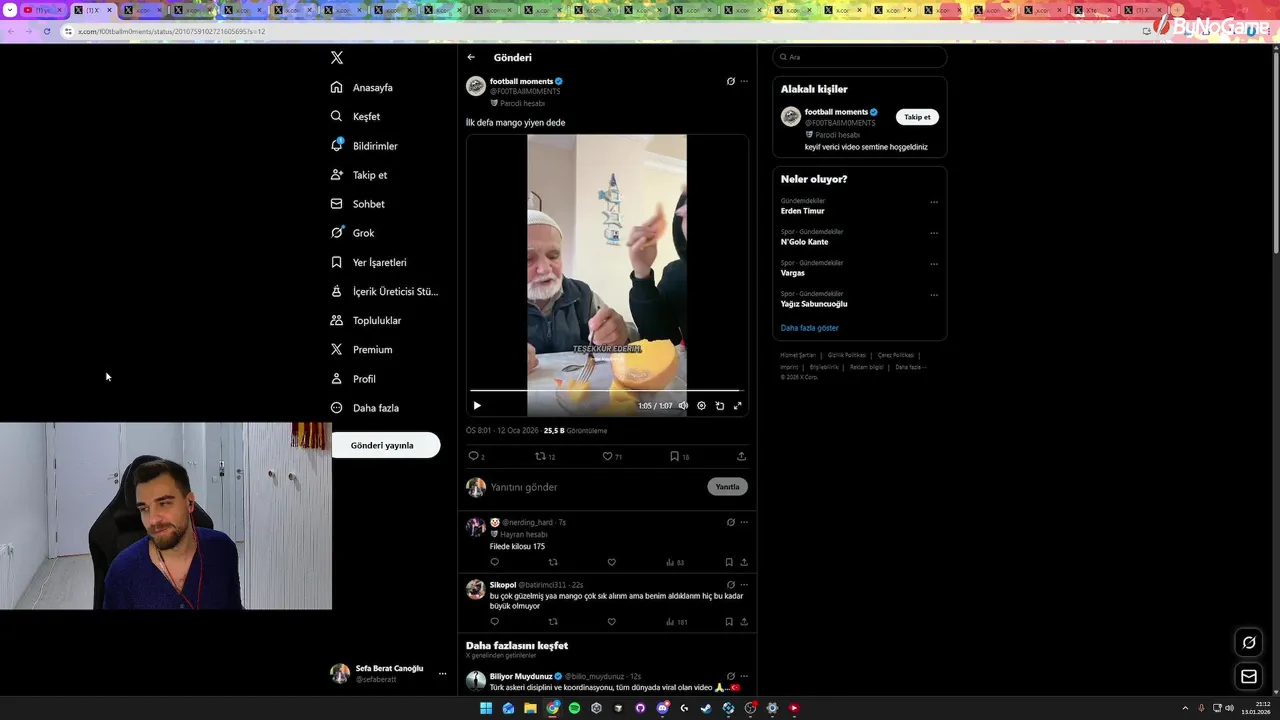1280x720 pixels.
Task: Click the Yanıtla button
Action: pos(727,487)
